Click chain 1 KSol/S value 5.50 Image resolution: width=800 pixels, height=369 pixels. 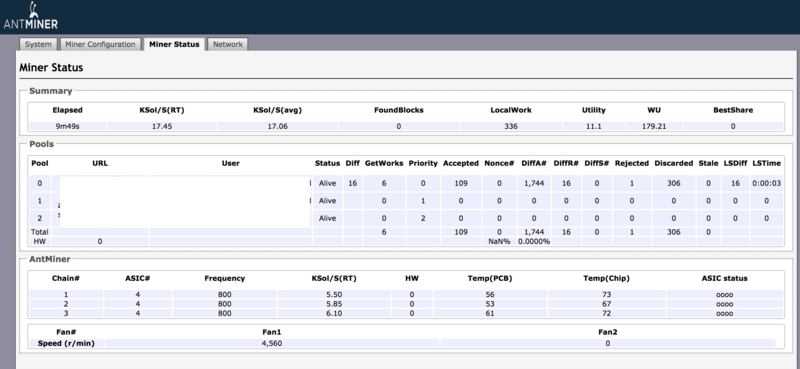(x=334, y=294)
